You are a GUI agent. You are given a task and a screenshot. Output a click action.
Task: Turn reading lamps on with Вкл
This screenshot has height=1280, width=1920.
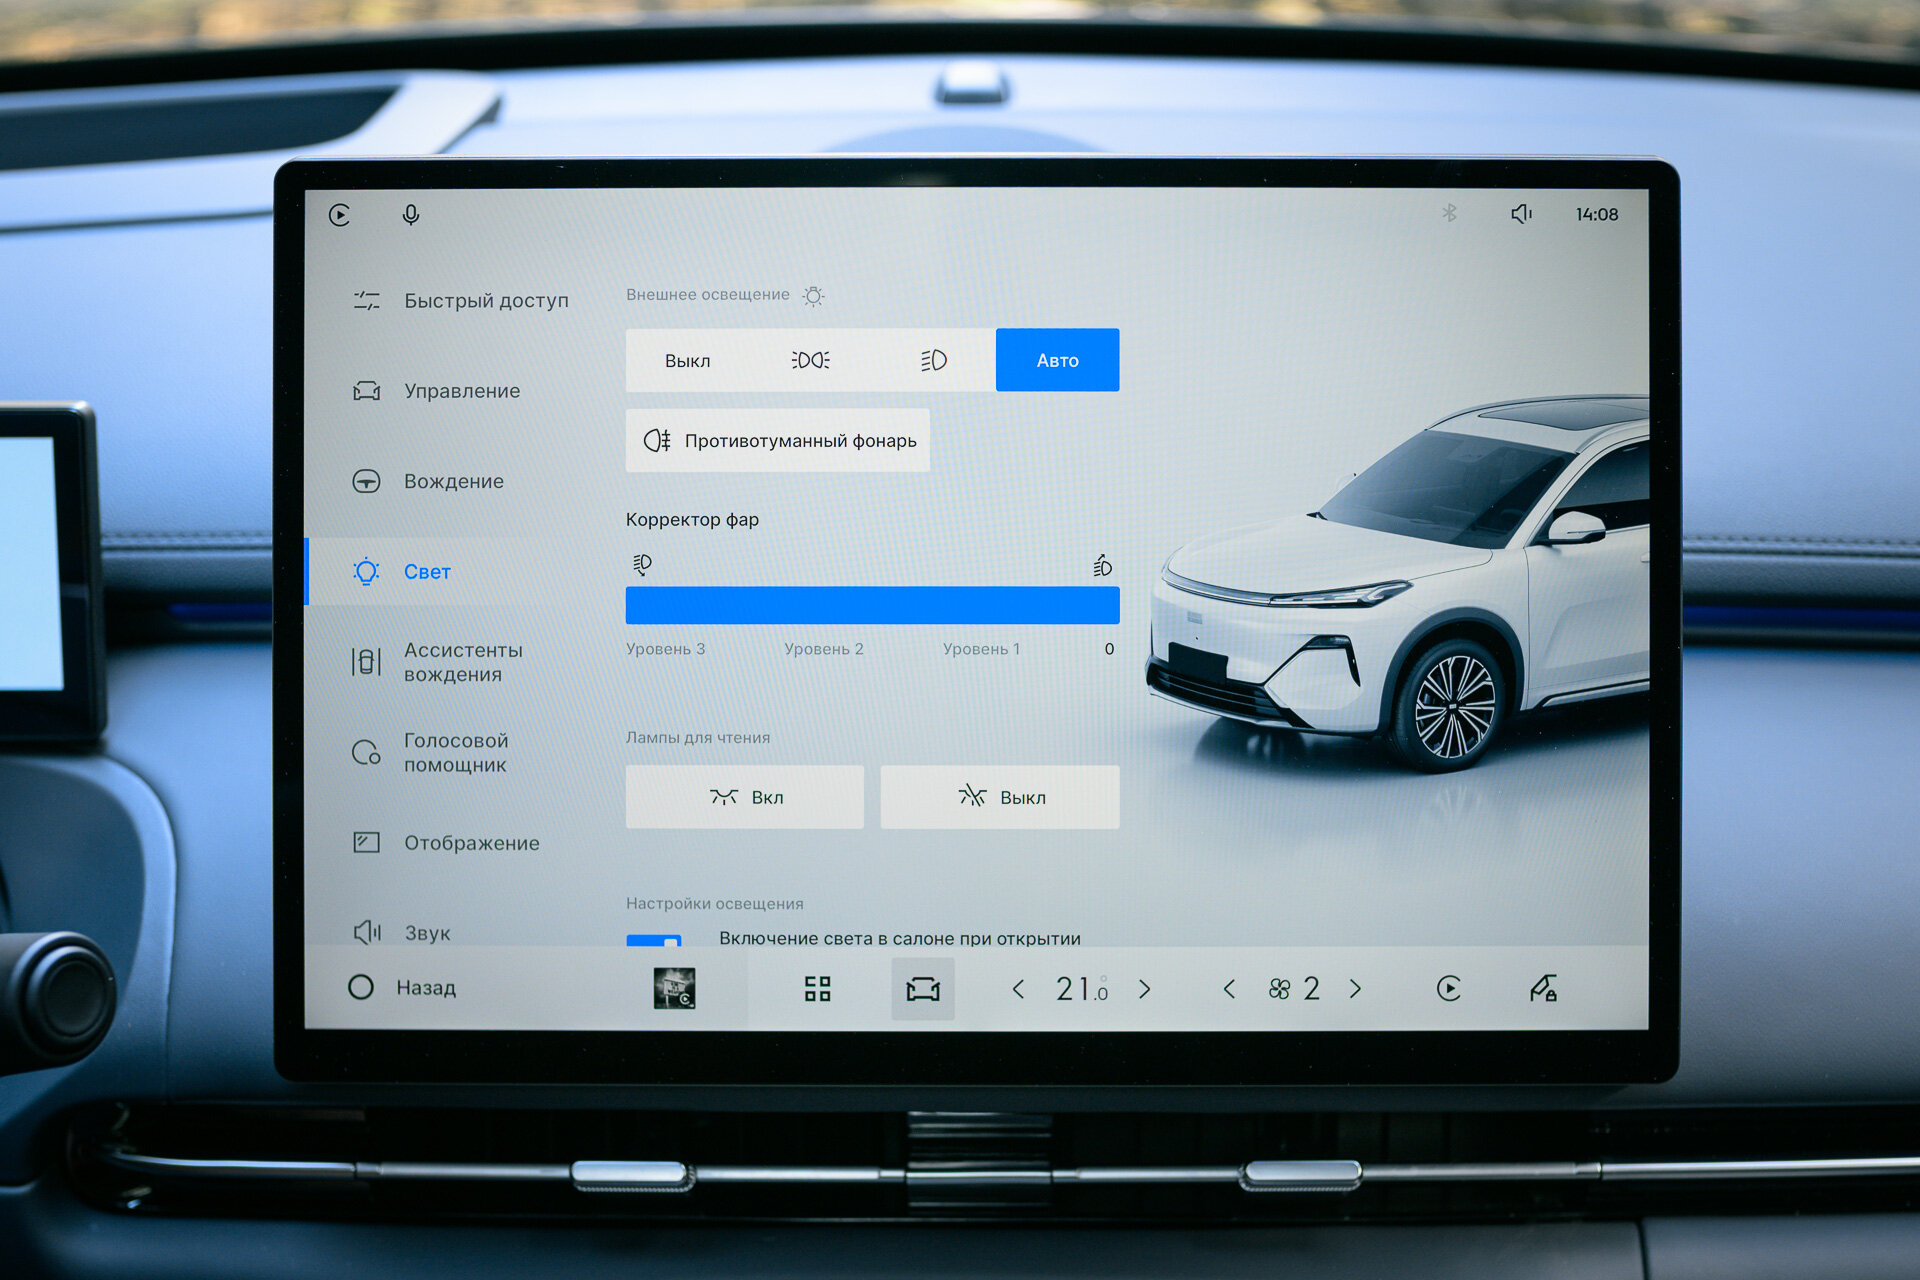(x=745, y=797)
